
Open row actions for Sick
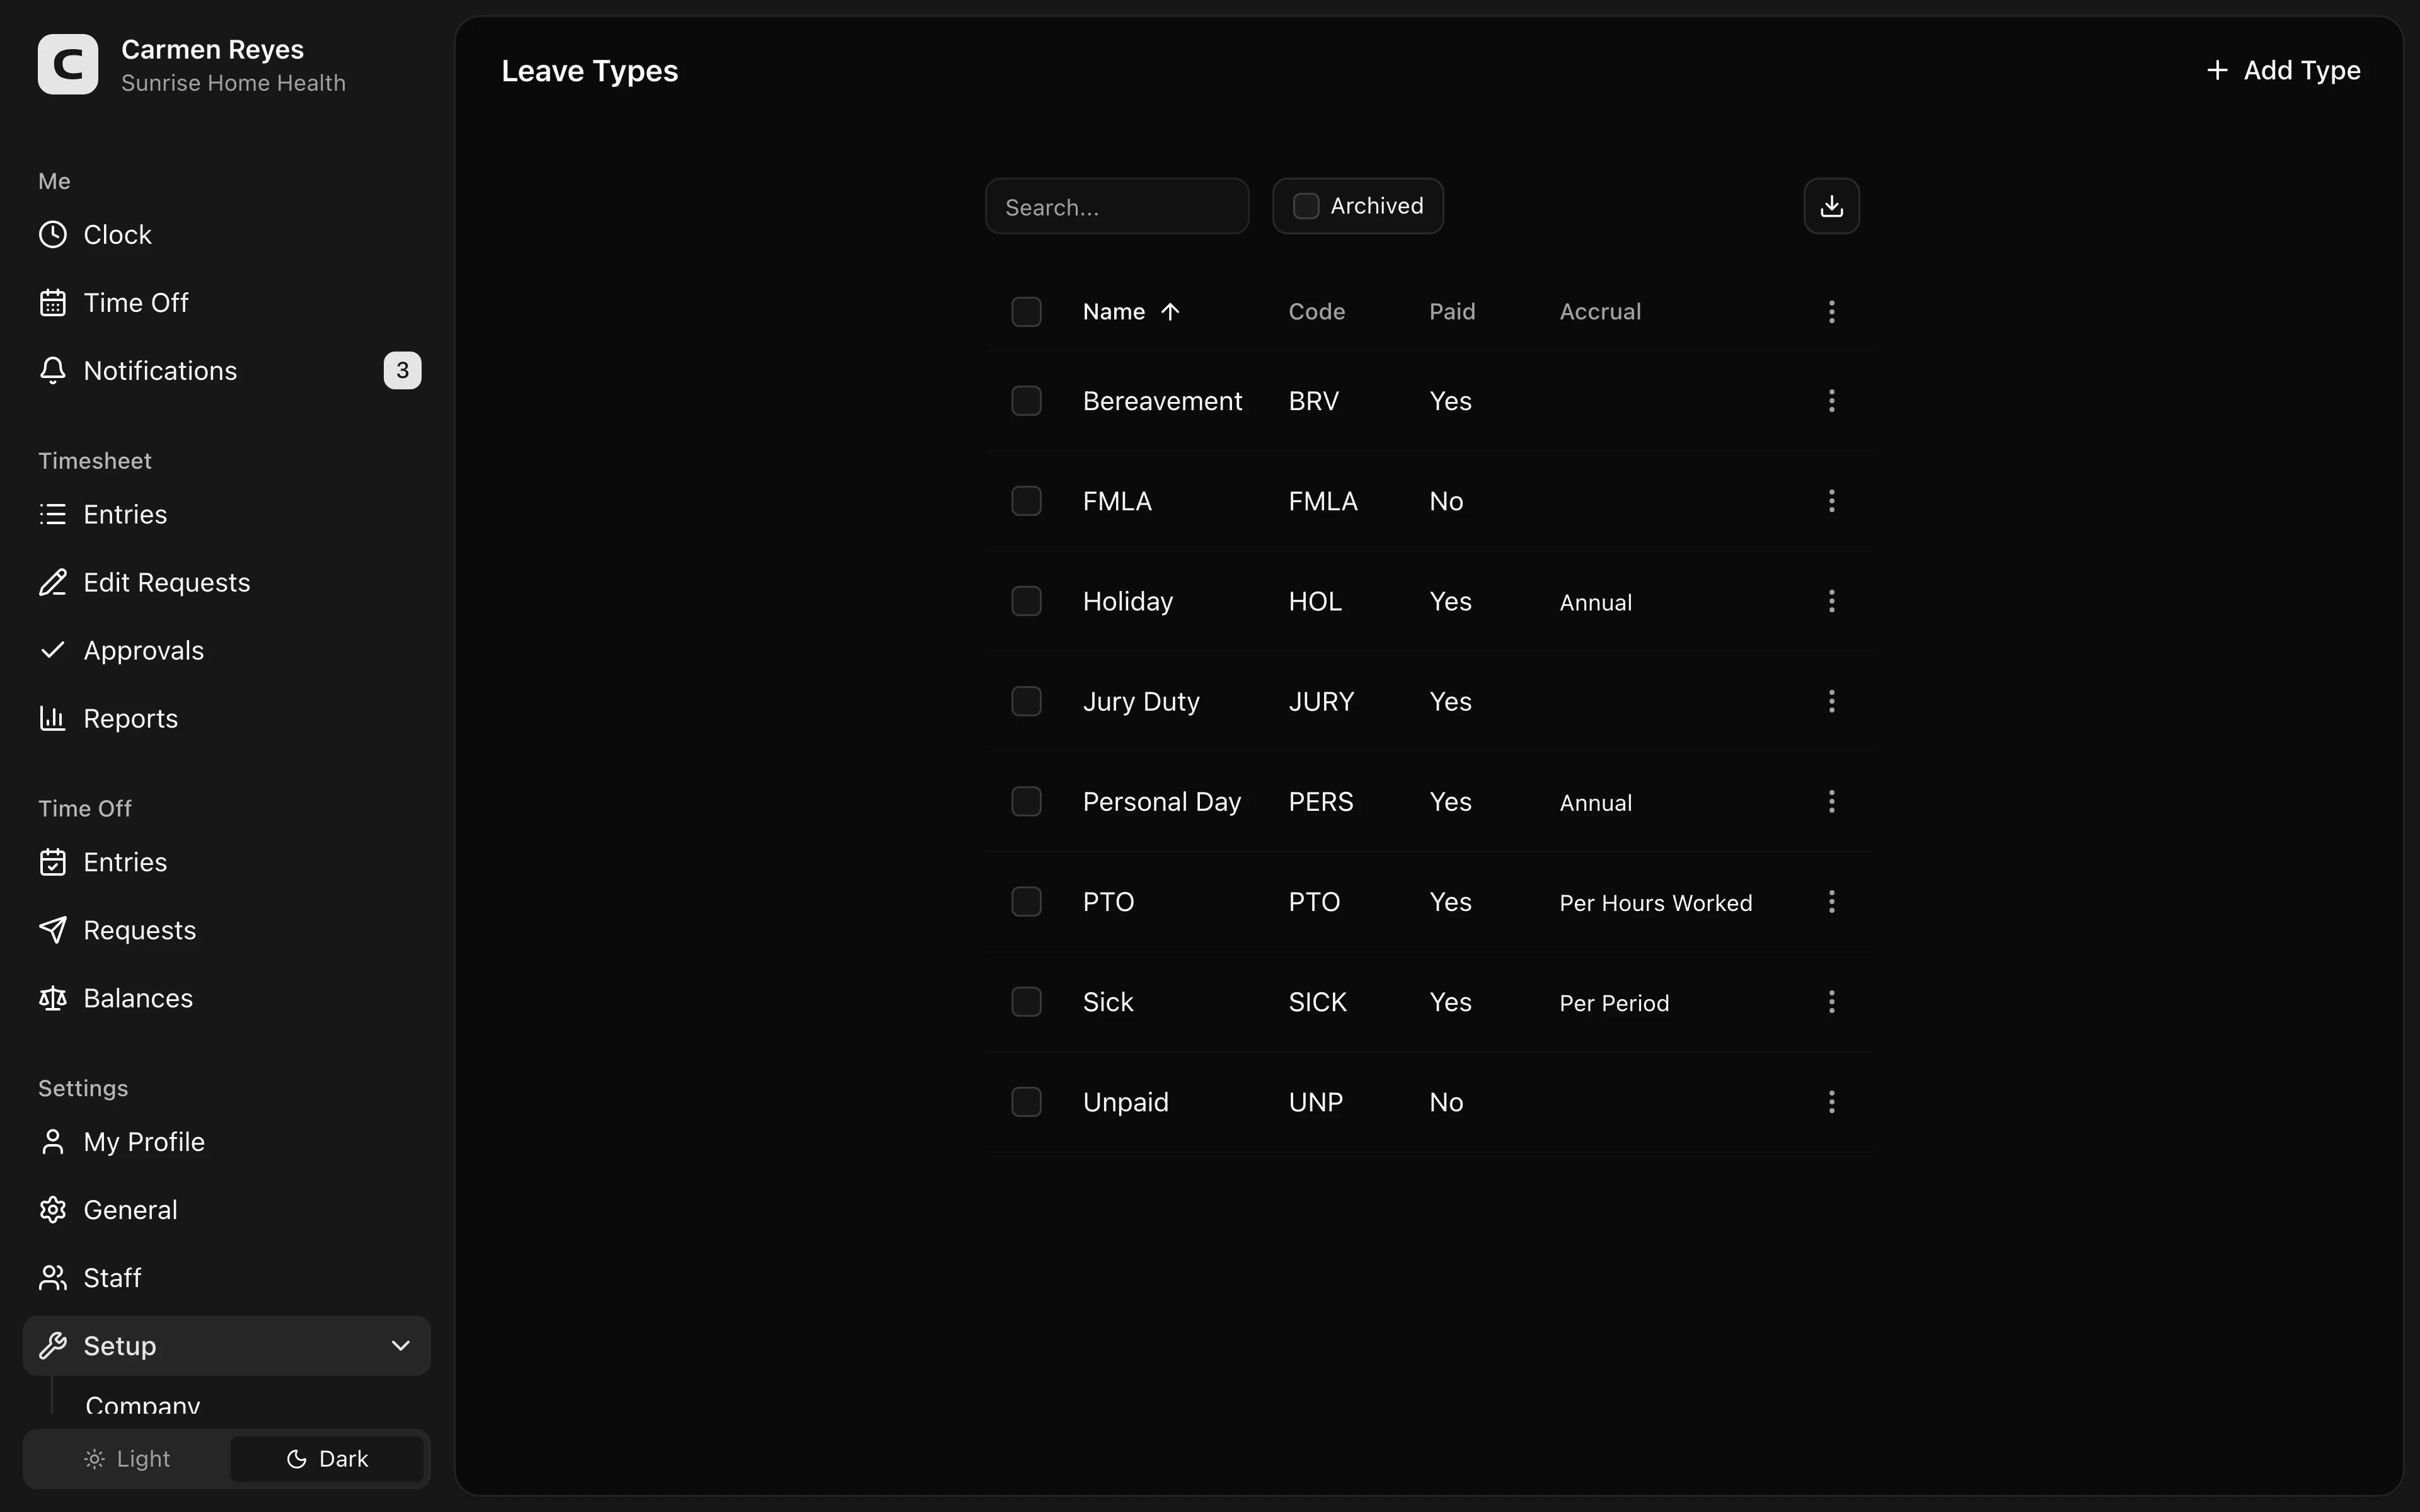1831,1002
